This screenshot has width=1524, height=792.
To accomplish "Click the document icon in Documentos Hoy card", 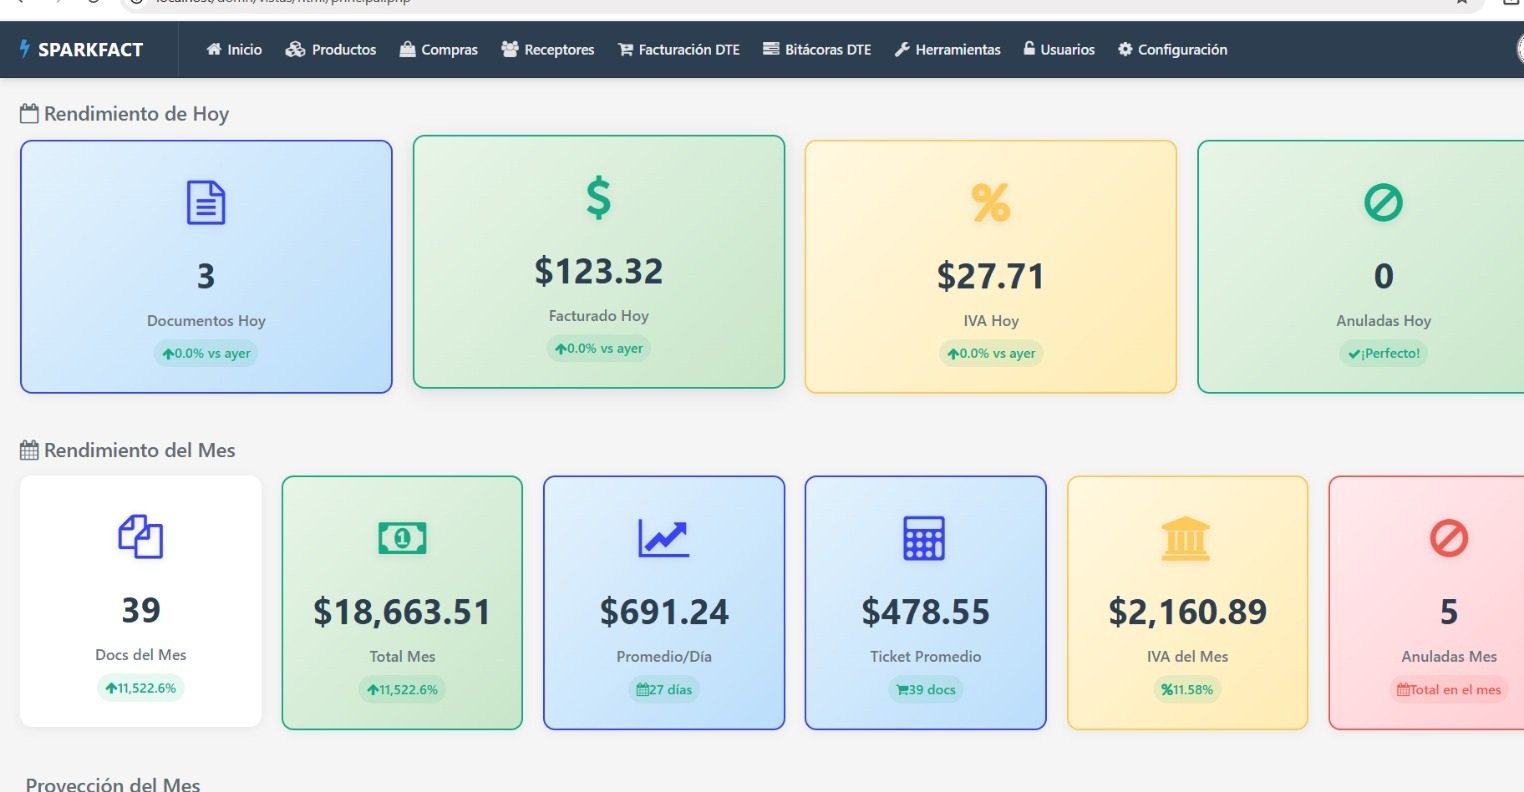I will point(206,203).
